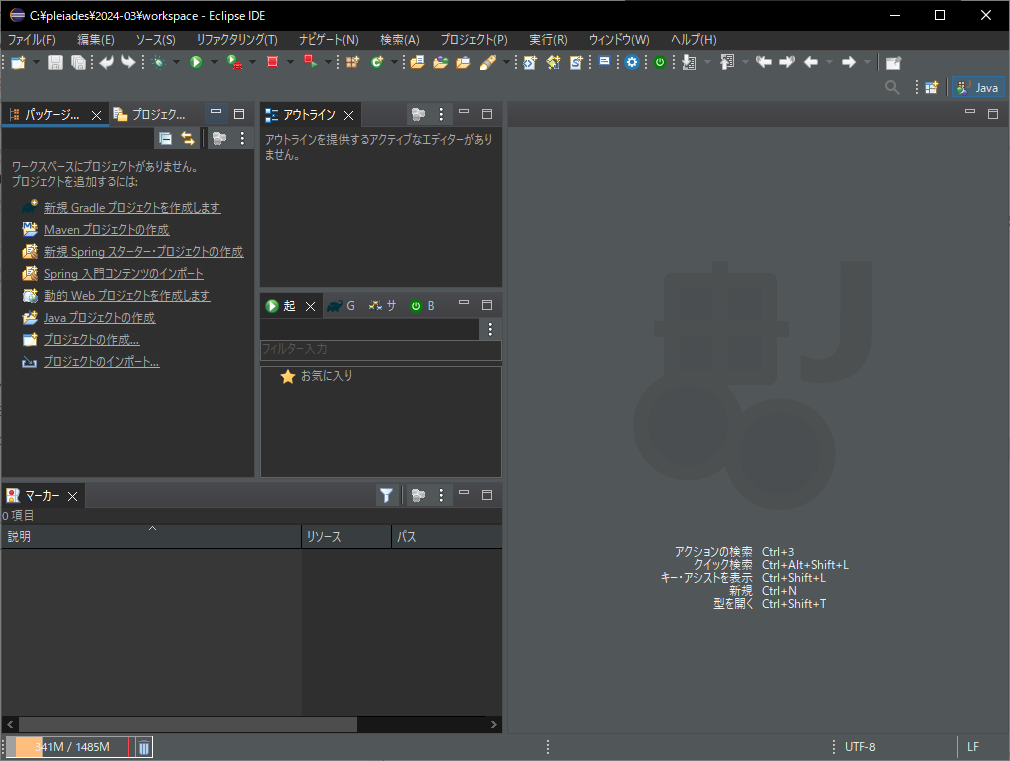The width and height of the screenshot is (1010, 761).
Task: Toggle Link with Editor in Package Explorer
Action: pyautogui.click(x=187, y=138)
